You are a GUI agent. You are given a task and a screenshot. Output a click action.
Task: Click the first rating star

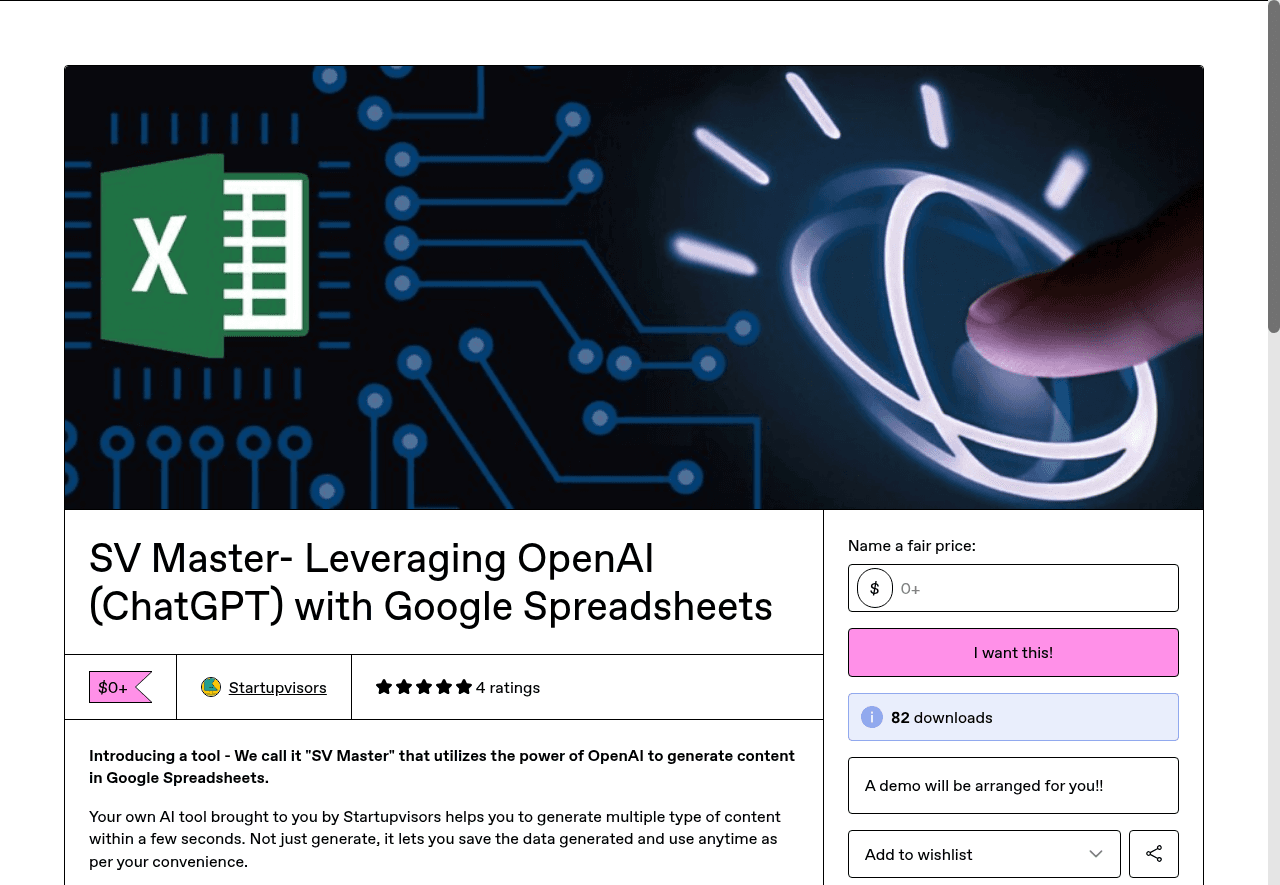[384, 687]
